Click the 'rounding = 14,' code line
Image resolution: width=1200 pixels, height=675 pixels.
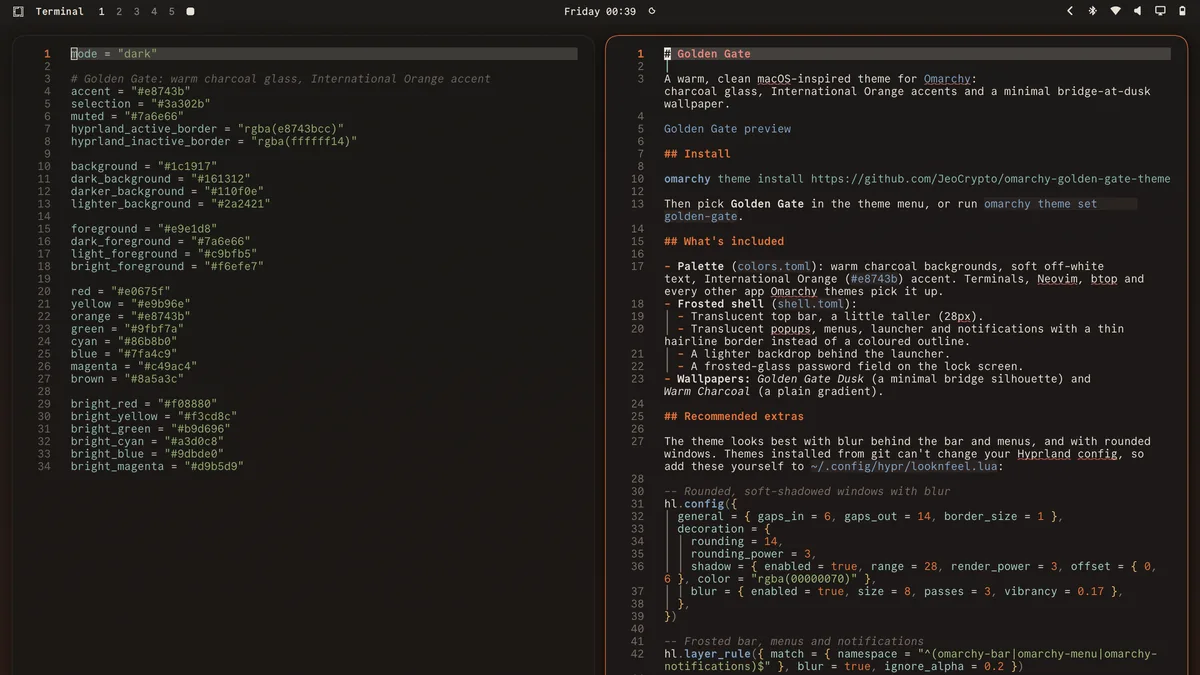click(x=737, y=541)
